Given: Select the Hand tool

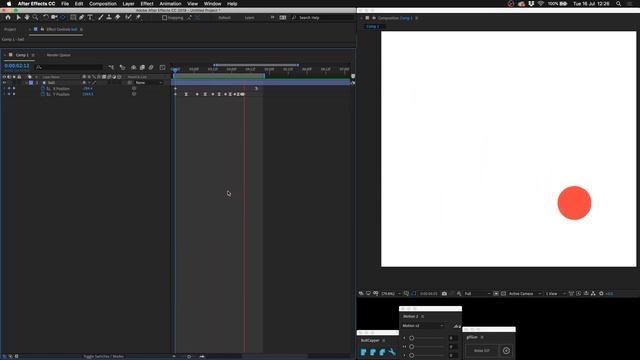Looking at the screenshot, I should (27, 18).
